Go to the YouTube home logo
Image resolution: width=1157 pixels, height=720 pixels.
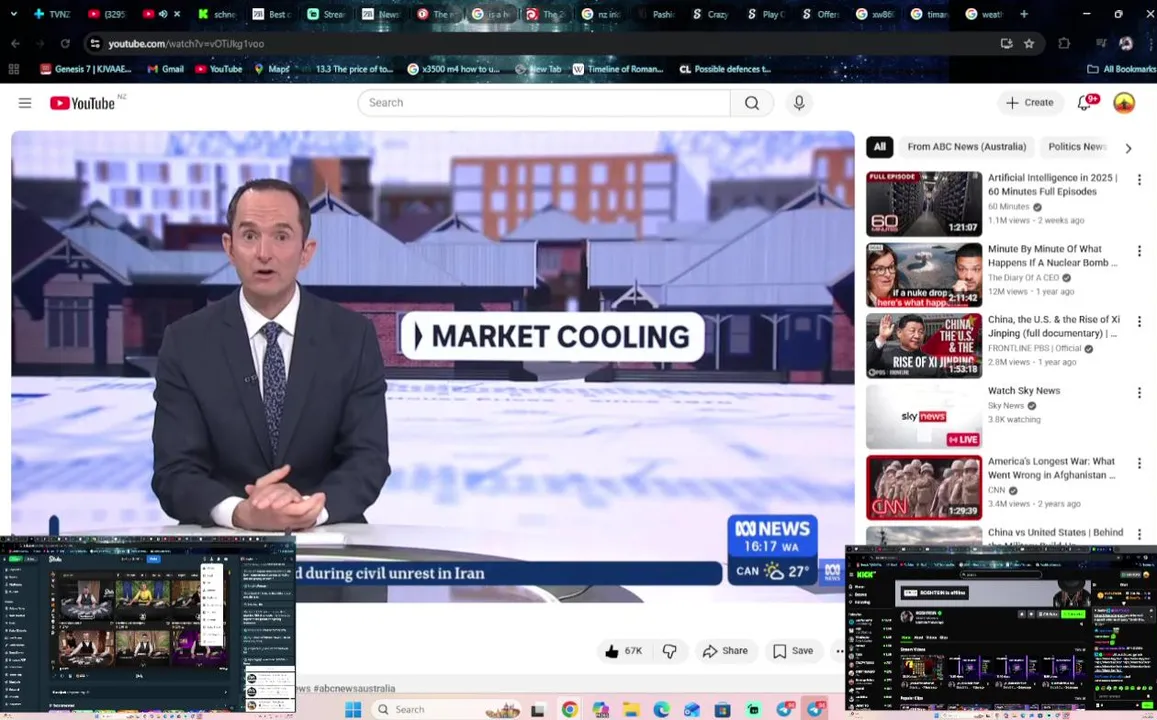click(x=83, y=103)
